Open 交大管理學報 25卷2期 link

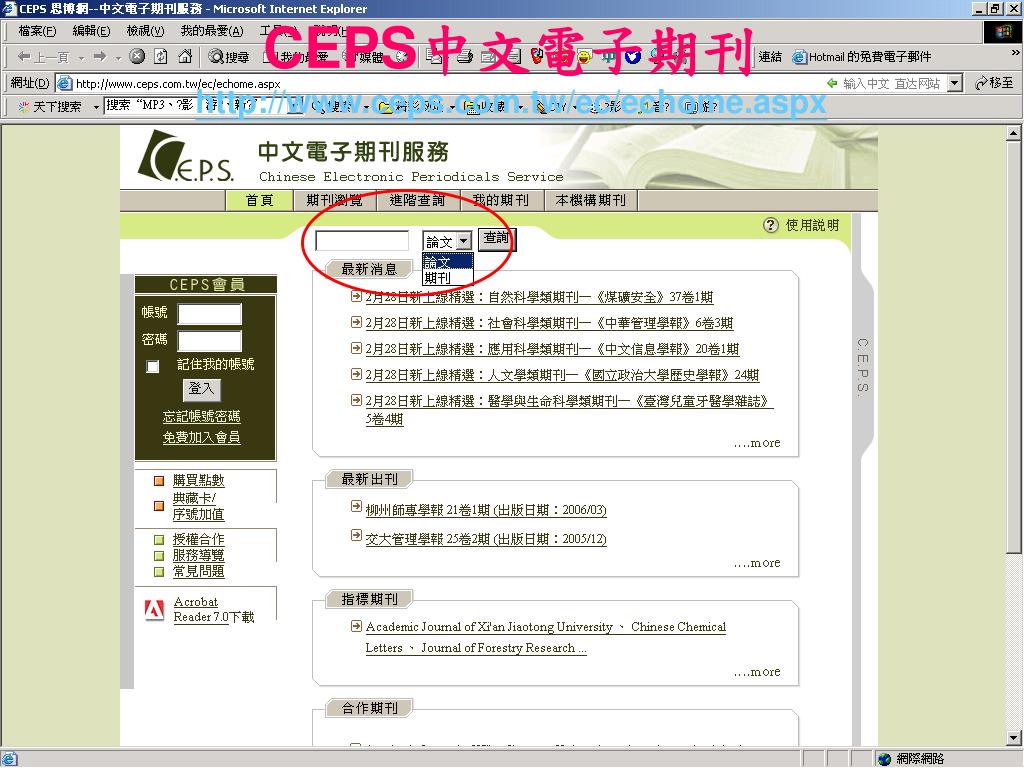[486, 539]
